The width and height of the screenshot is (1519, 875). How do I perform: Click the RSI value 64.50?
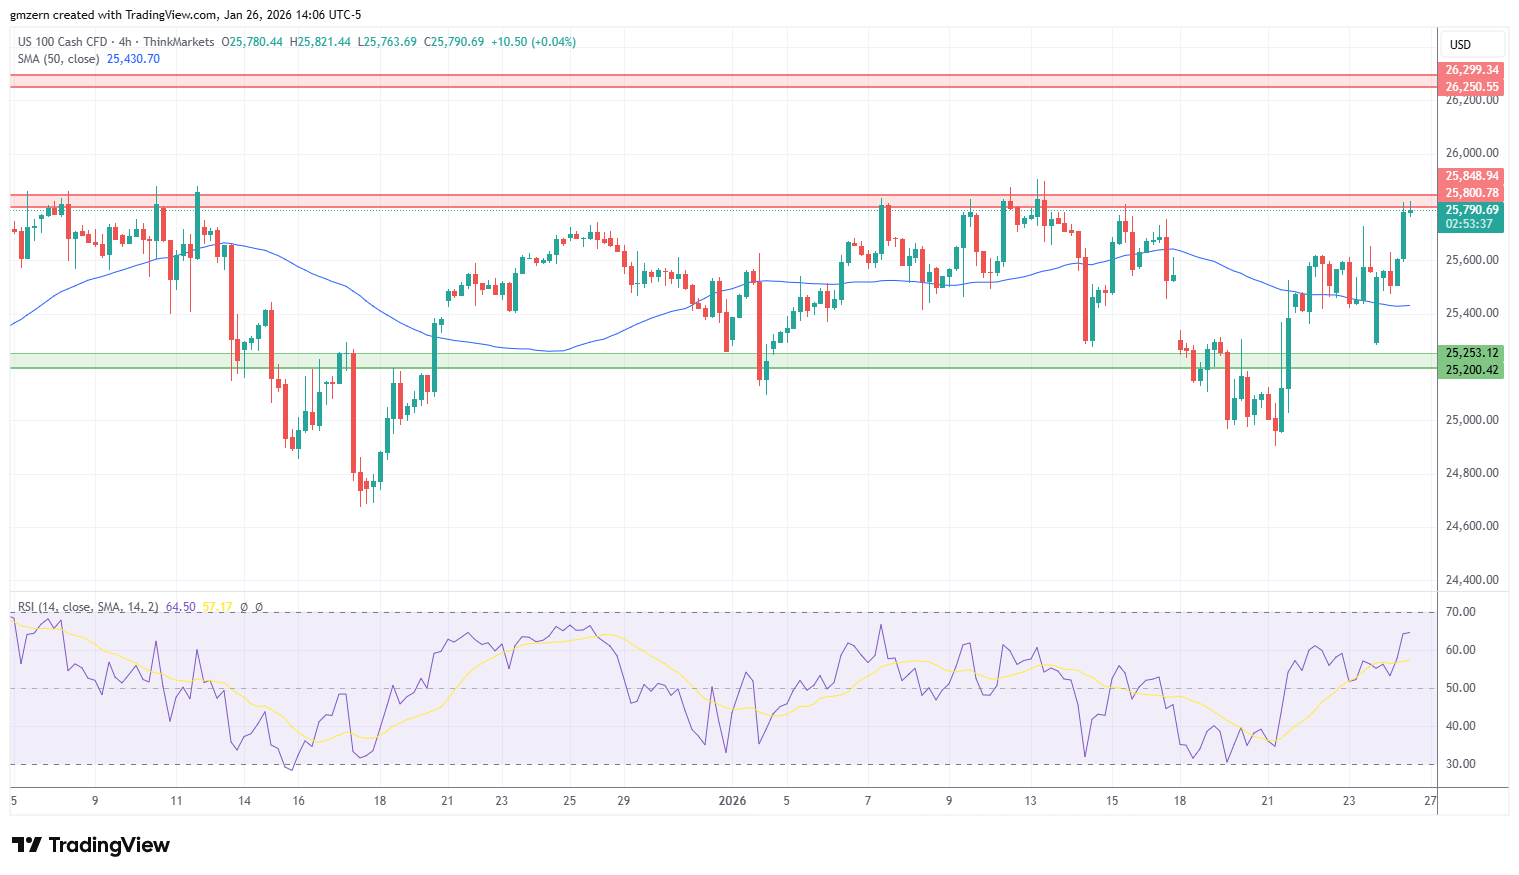(181, 607)
